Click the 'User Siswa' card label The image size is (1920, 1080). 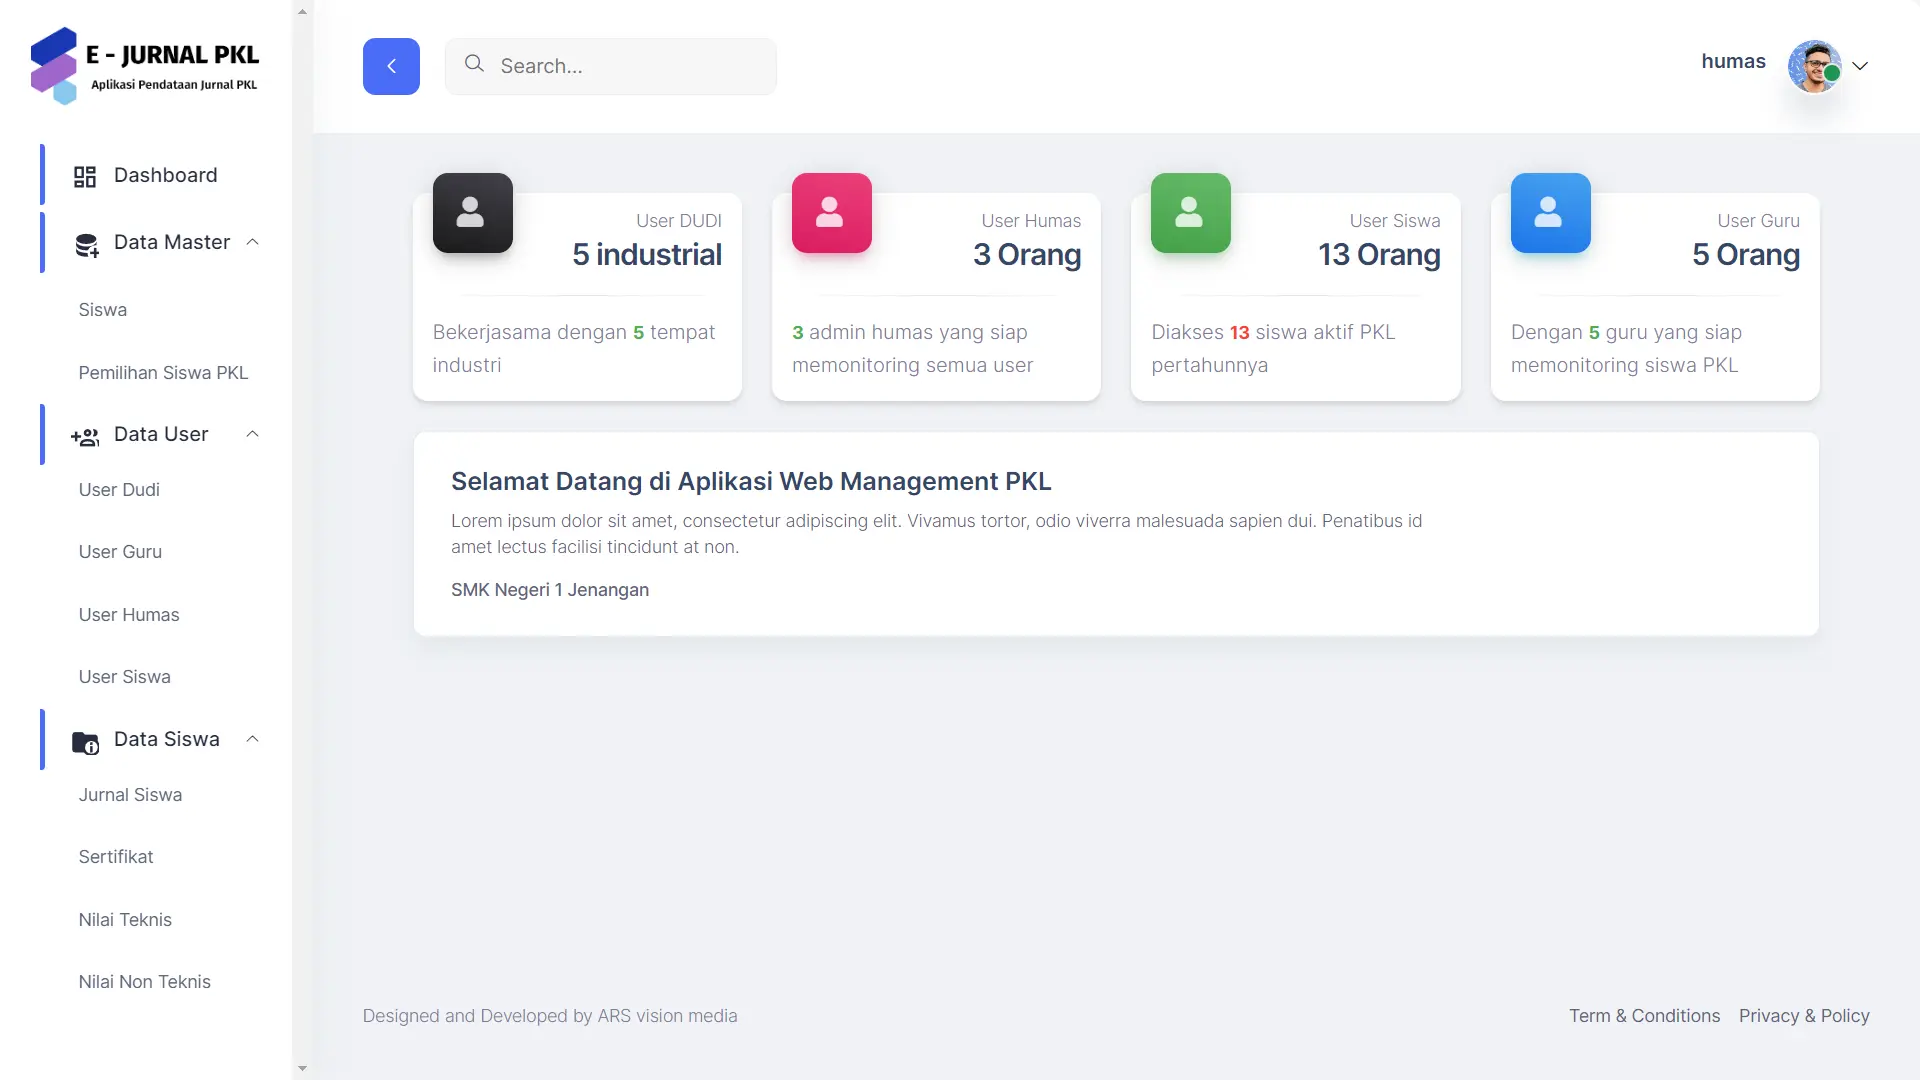pos(1395,221)
